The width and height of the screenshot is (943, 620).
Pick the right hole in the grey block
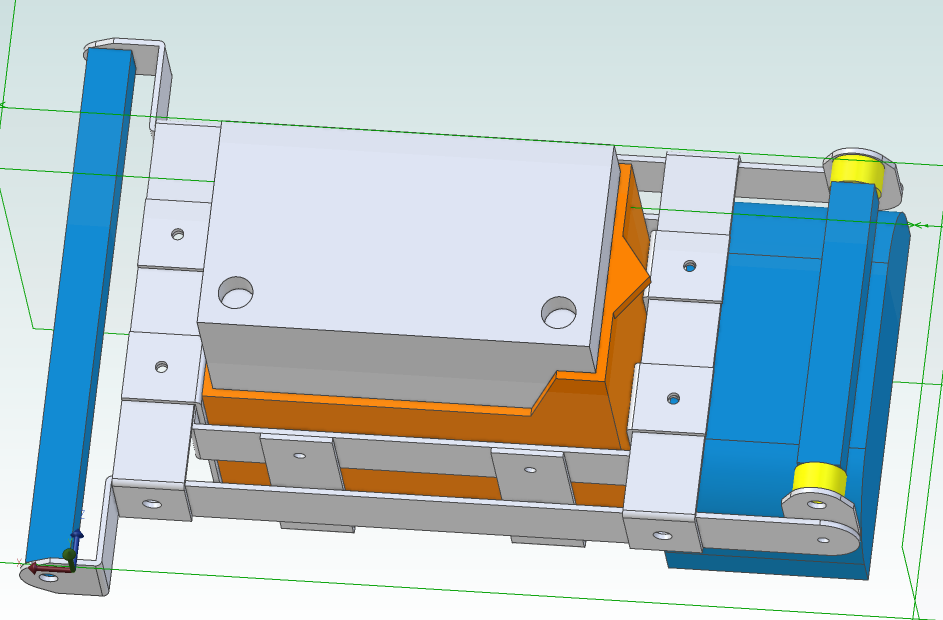[x=559, y=312]
